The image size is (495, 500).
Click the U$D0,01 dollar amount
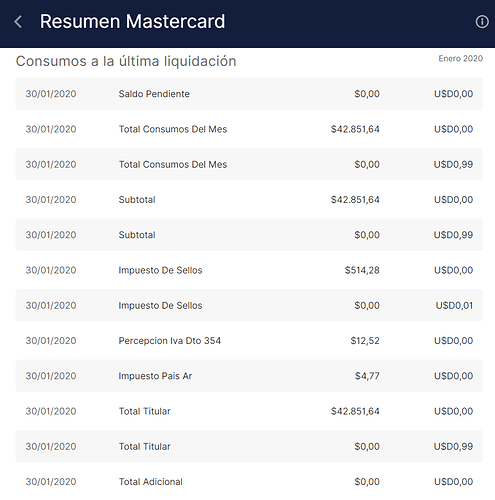pos(454,306)
